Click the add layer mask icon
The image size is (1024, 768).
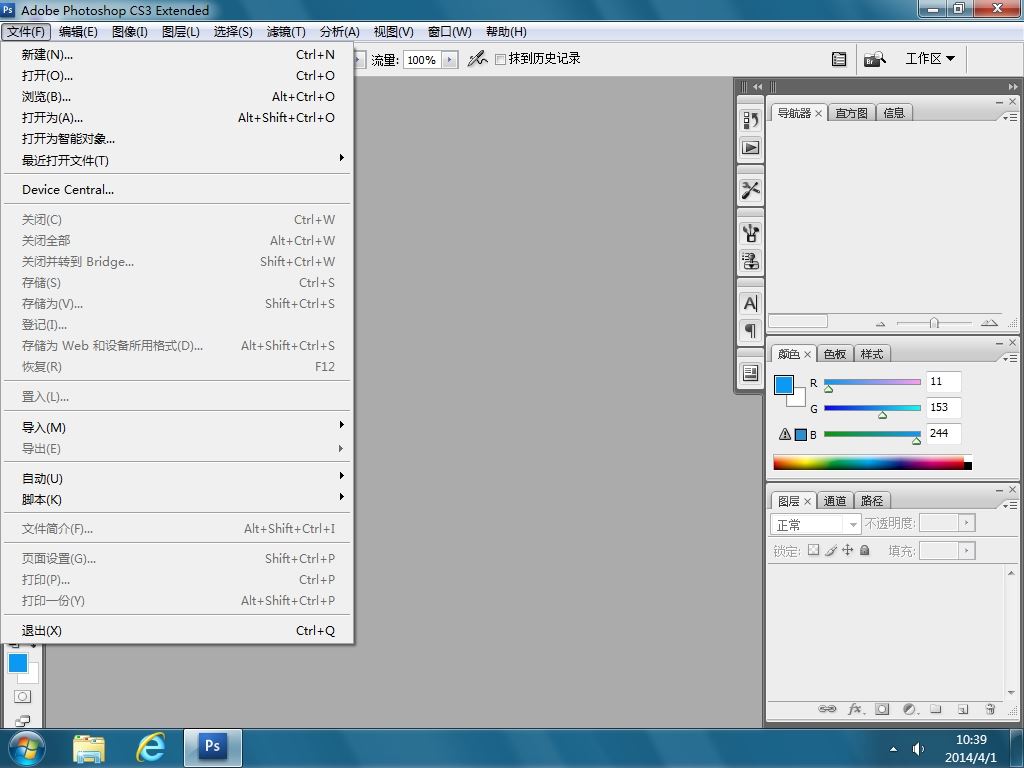click(x=882, y=709)
